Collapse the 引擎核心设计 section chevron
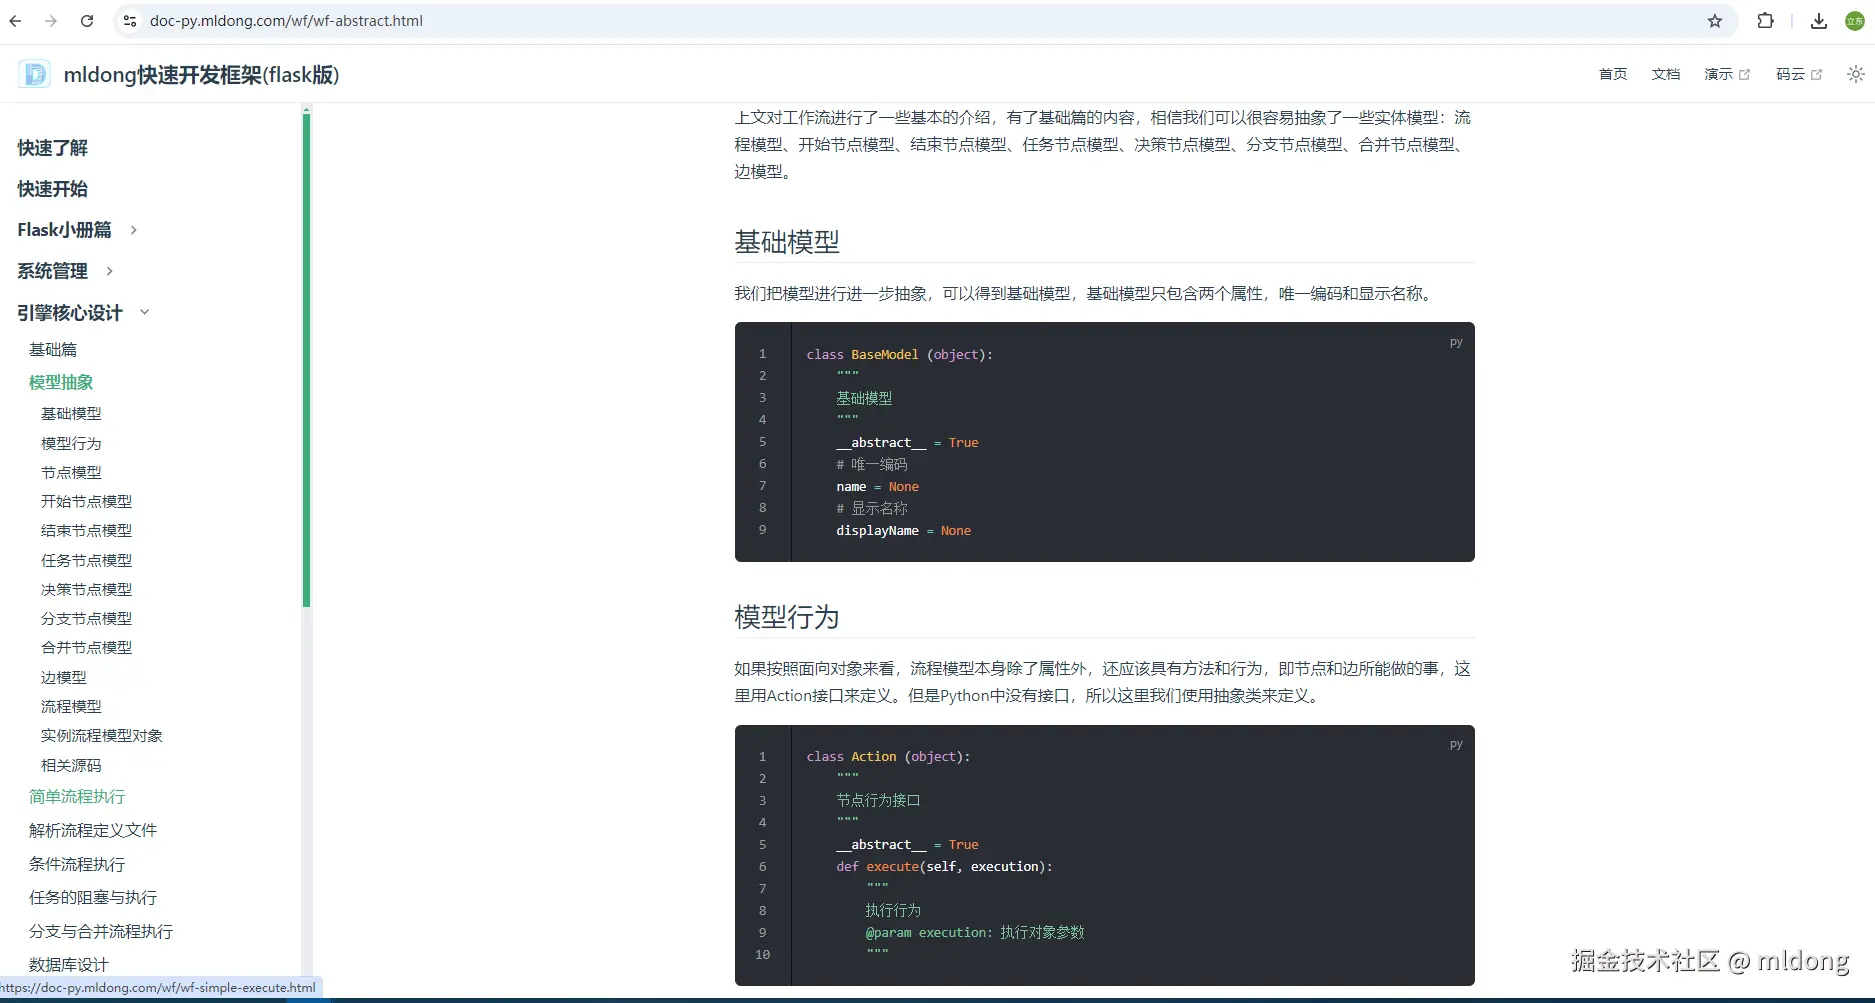1875x1003 pixels. point(144,312)
